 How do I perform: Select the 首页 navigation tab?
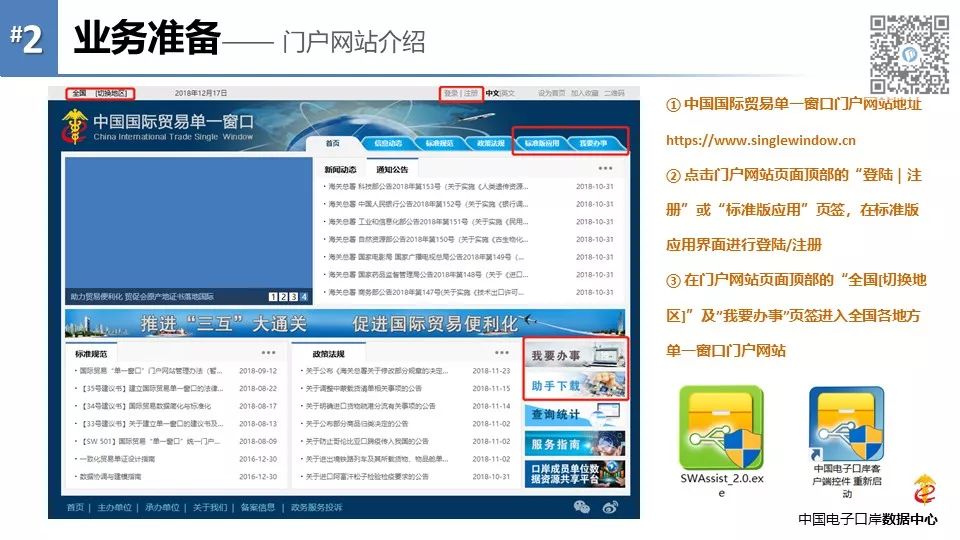[x=332, y=143]
